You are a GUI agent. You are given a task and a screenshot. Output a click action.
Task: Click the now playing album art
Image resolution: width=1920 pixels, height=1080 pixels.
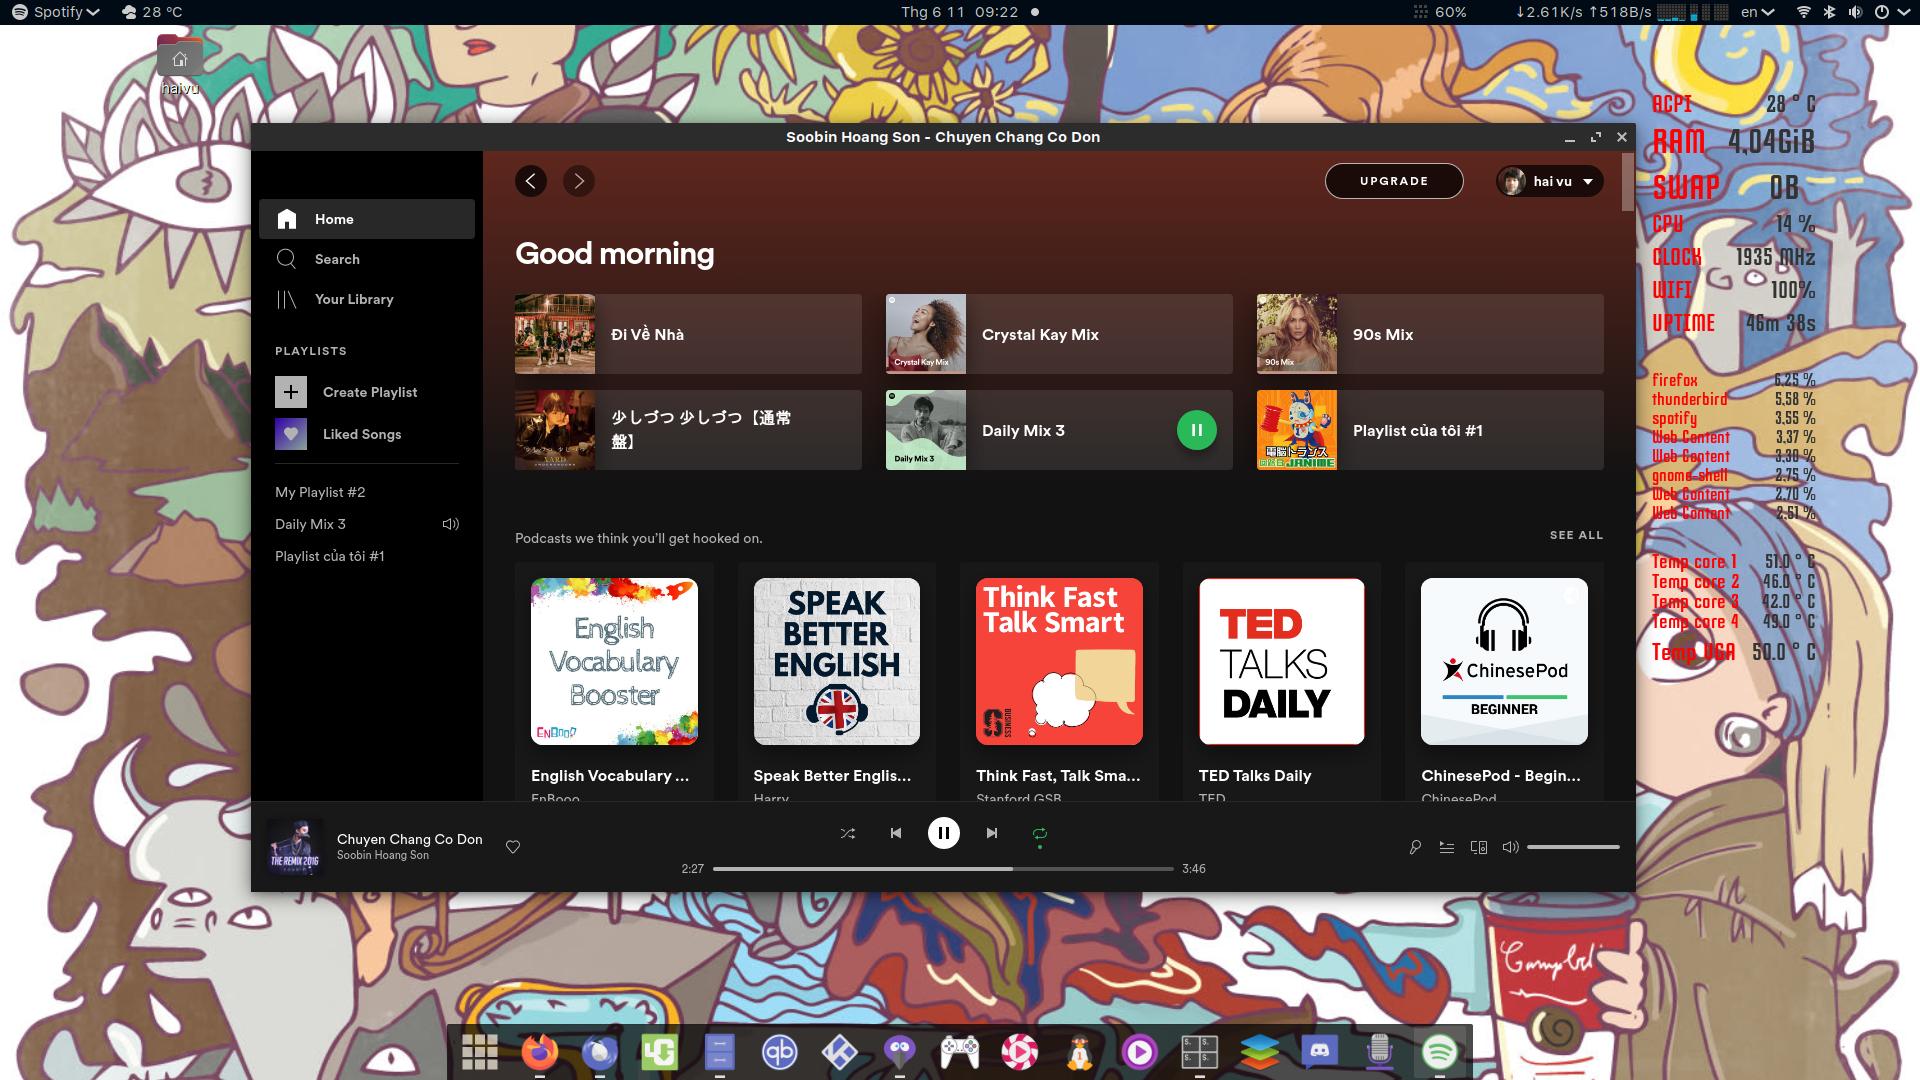click(x=295, y=847)
